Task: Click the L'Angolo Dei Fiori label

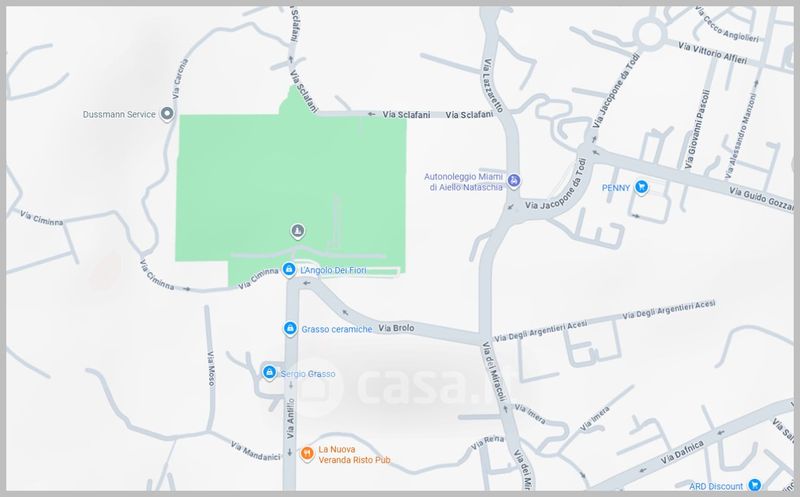Action: tap(333, 270)
